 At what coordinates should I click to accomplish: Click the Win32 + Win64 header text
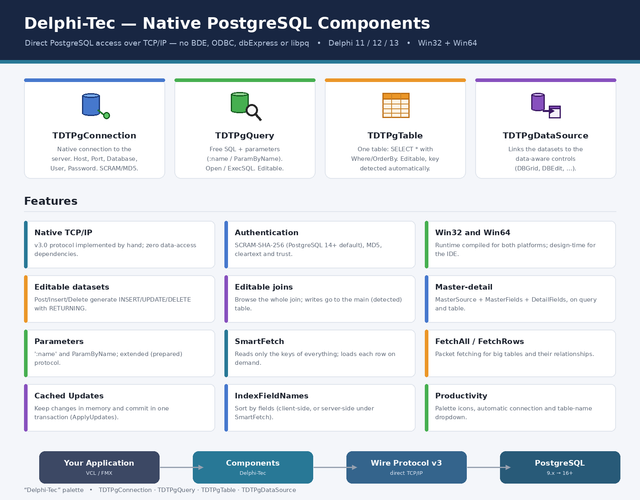pyautogui.click(x=447, y=43)
